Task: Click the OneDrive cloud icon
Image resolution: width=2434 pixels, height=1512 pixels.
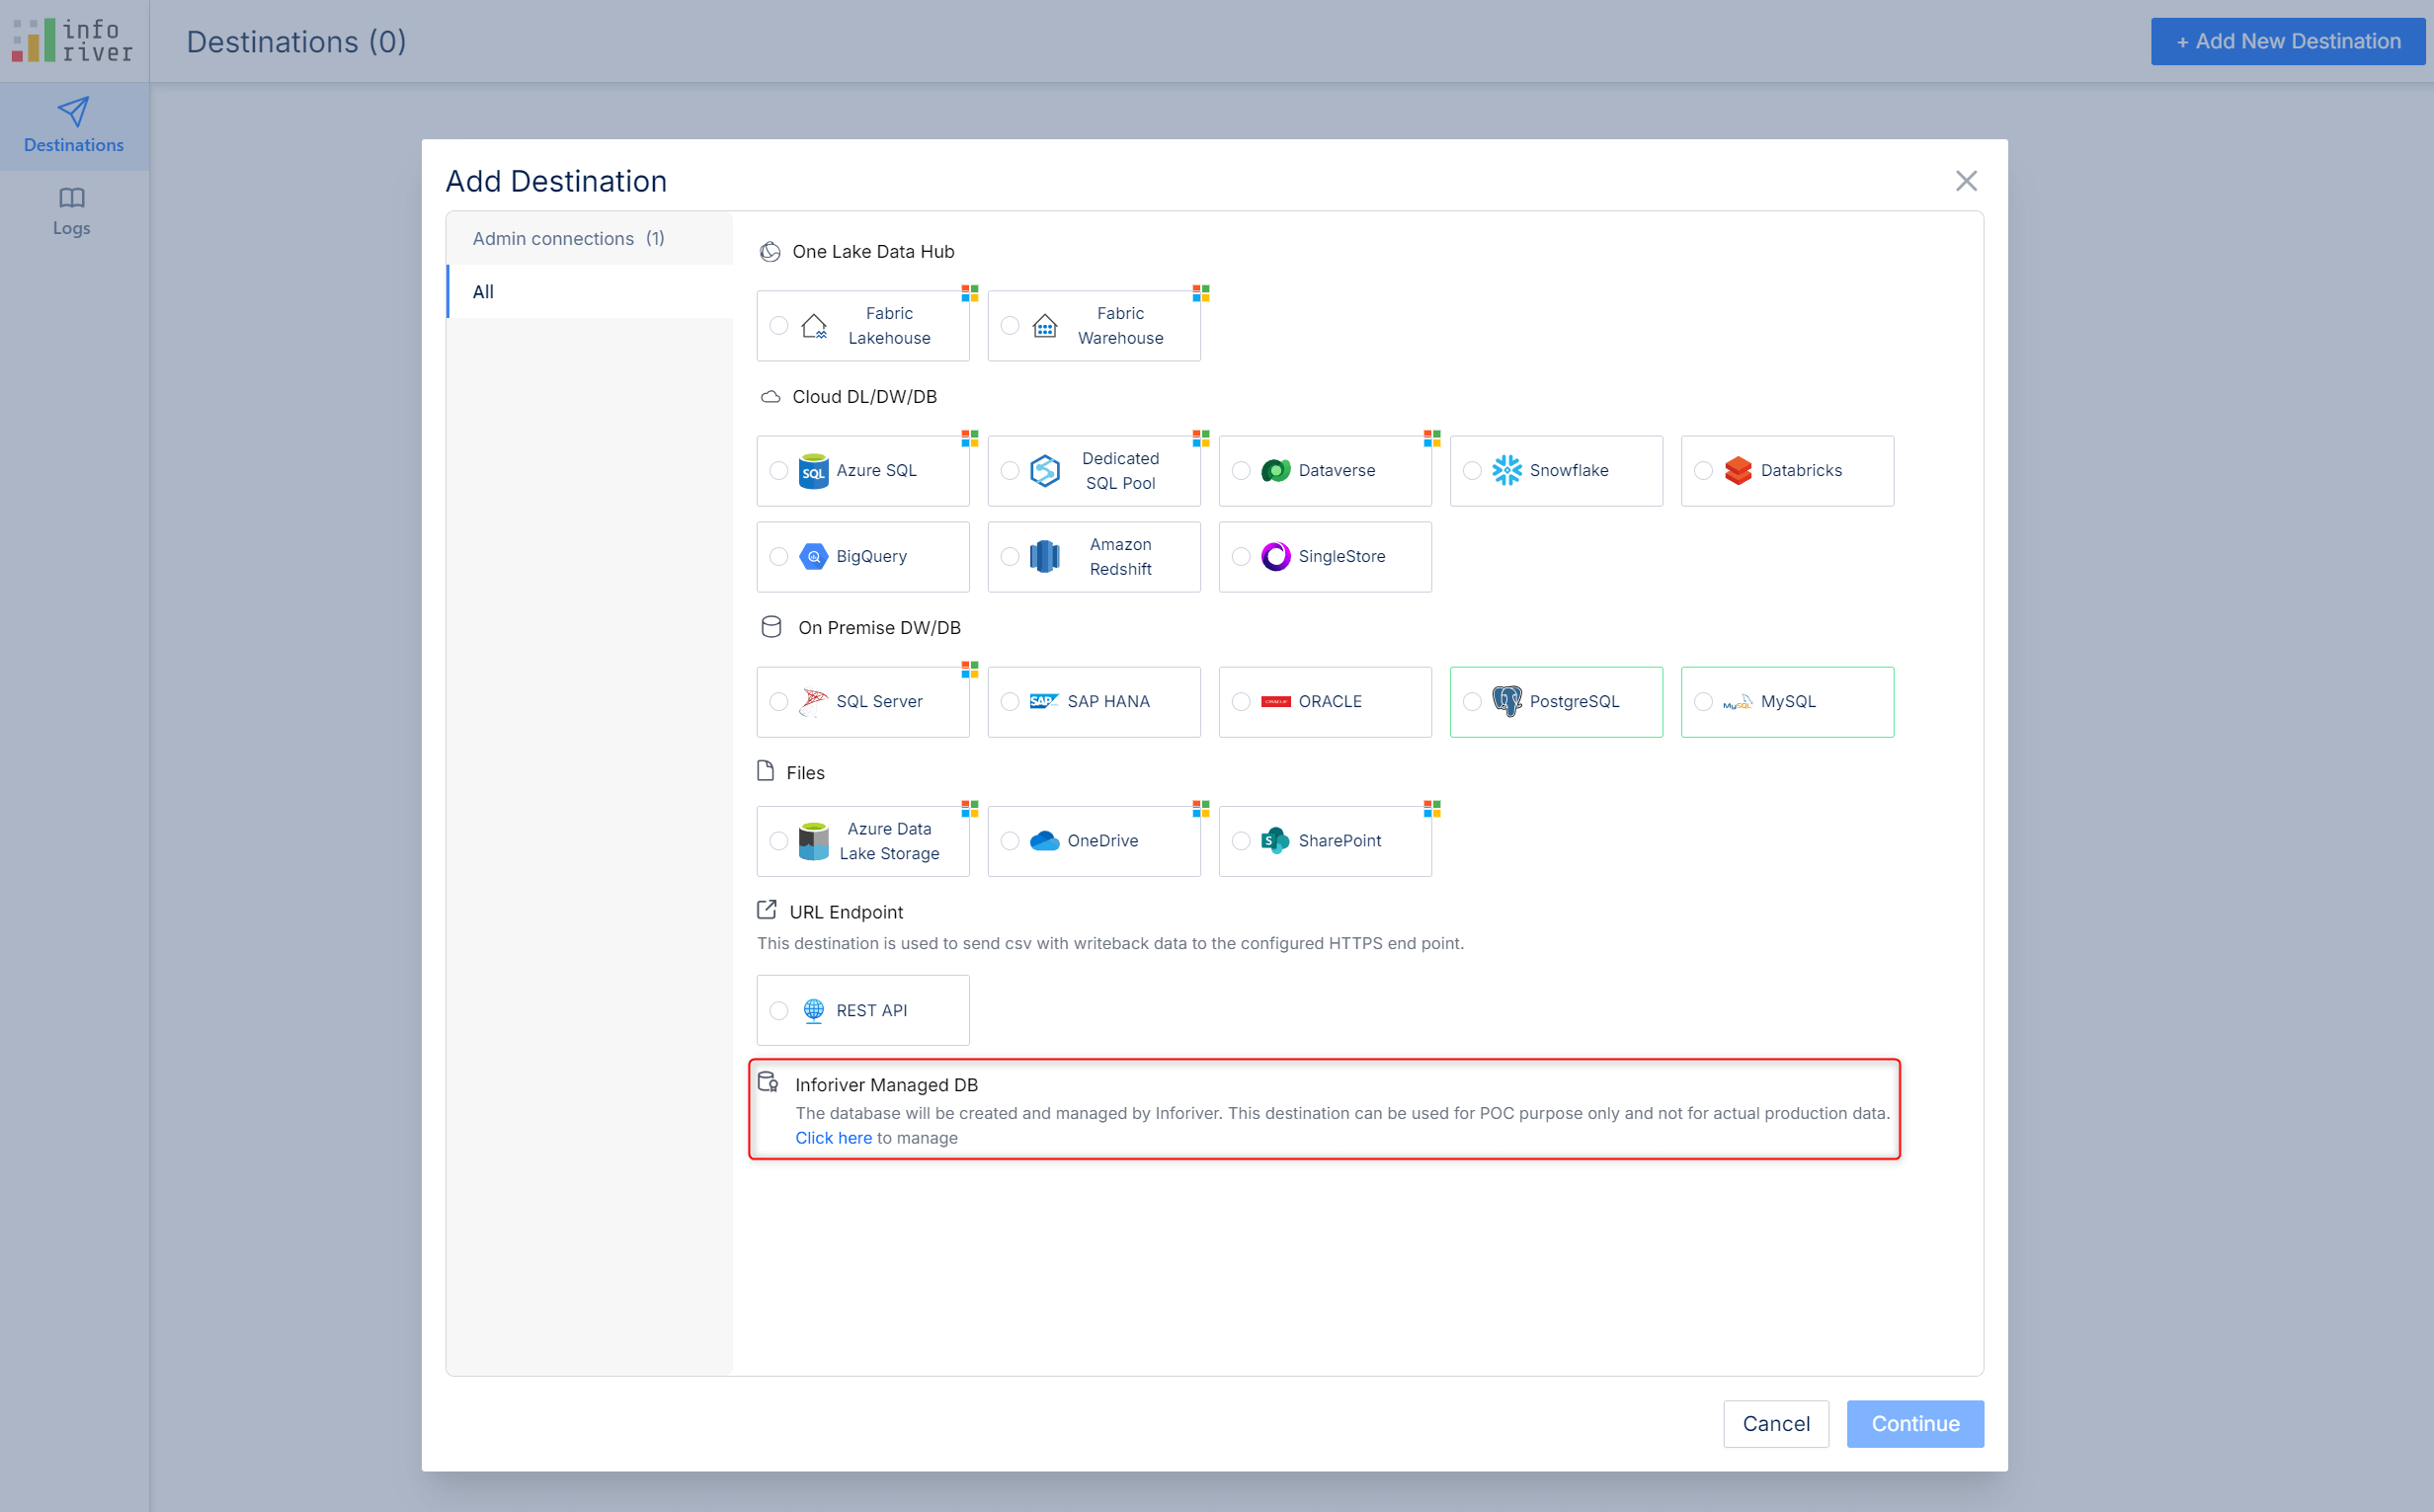Action: pyautogui.click(x=1045, y=841)
